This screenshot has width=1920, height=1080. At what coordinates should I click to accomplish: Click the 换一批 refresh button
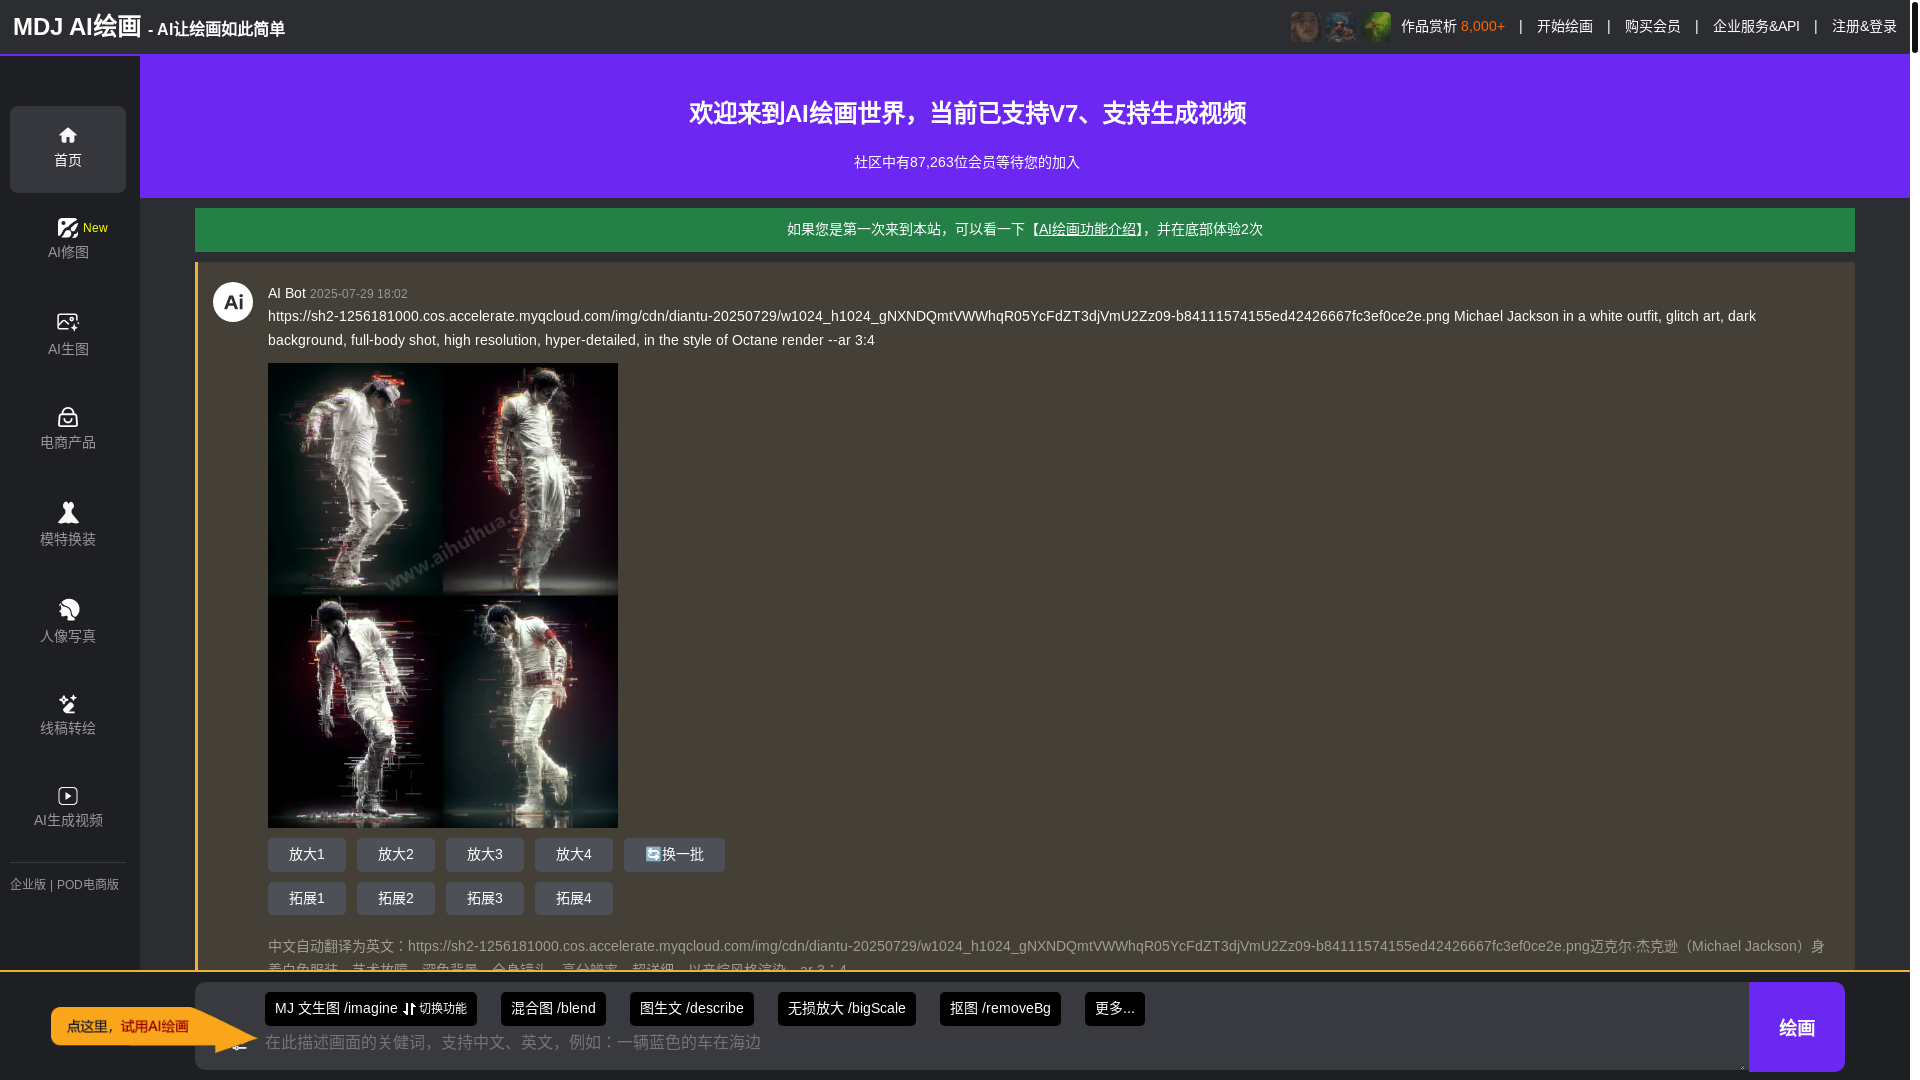point(674,855)
